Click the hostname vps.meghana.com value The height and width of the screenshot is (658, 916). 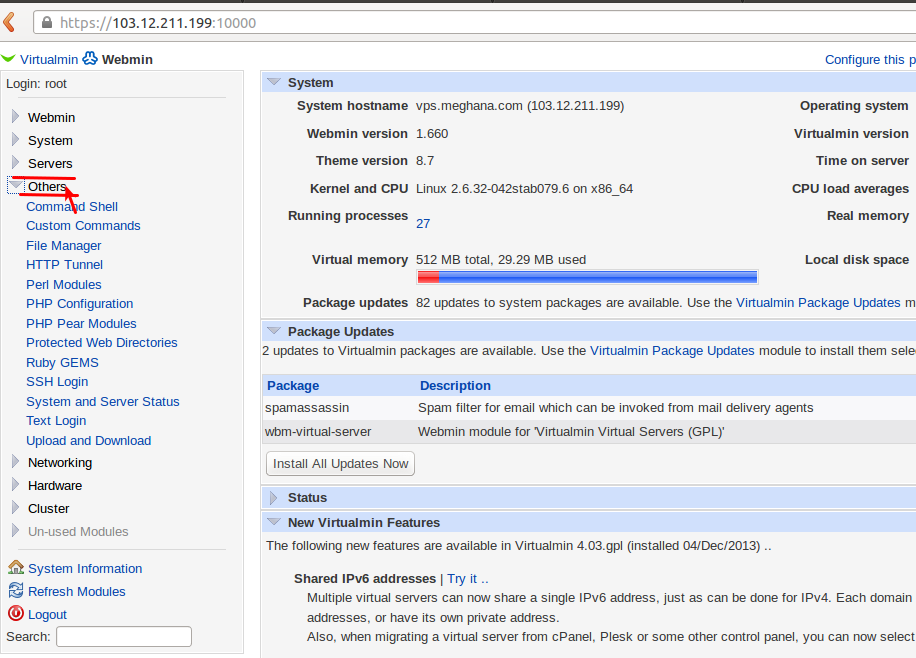[x=520, y=106]
